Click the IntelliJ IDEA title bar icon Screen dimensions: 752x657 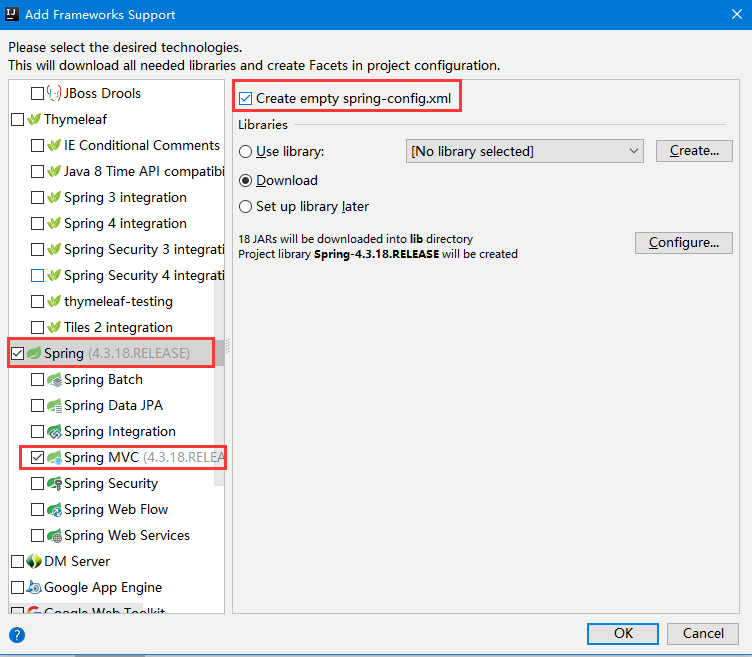coord(12,14)
